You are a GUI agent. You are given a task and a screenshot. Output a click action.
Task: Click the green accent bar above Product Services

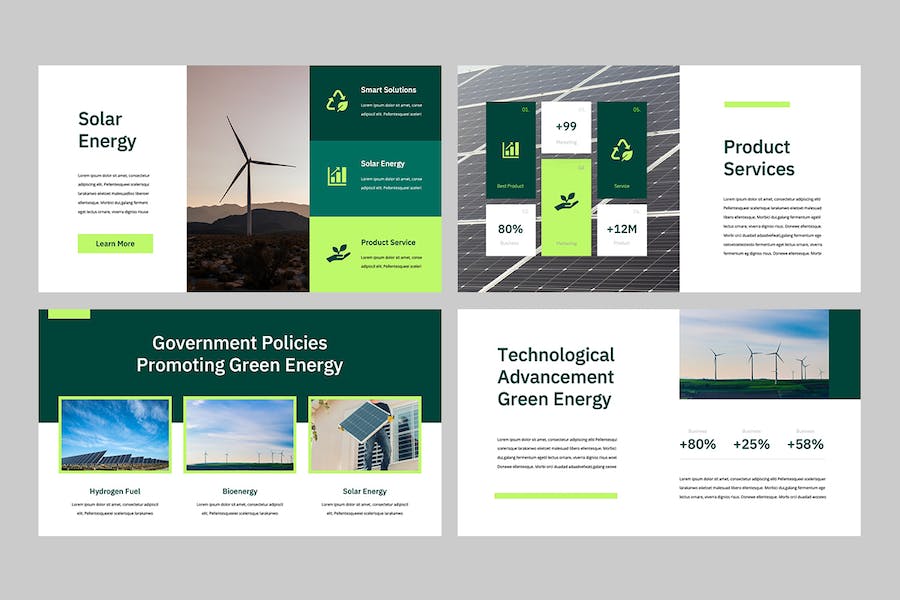[x=757, y=104]
